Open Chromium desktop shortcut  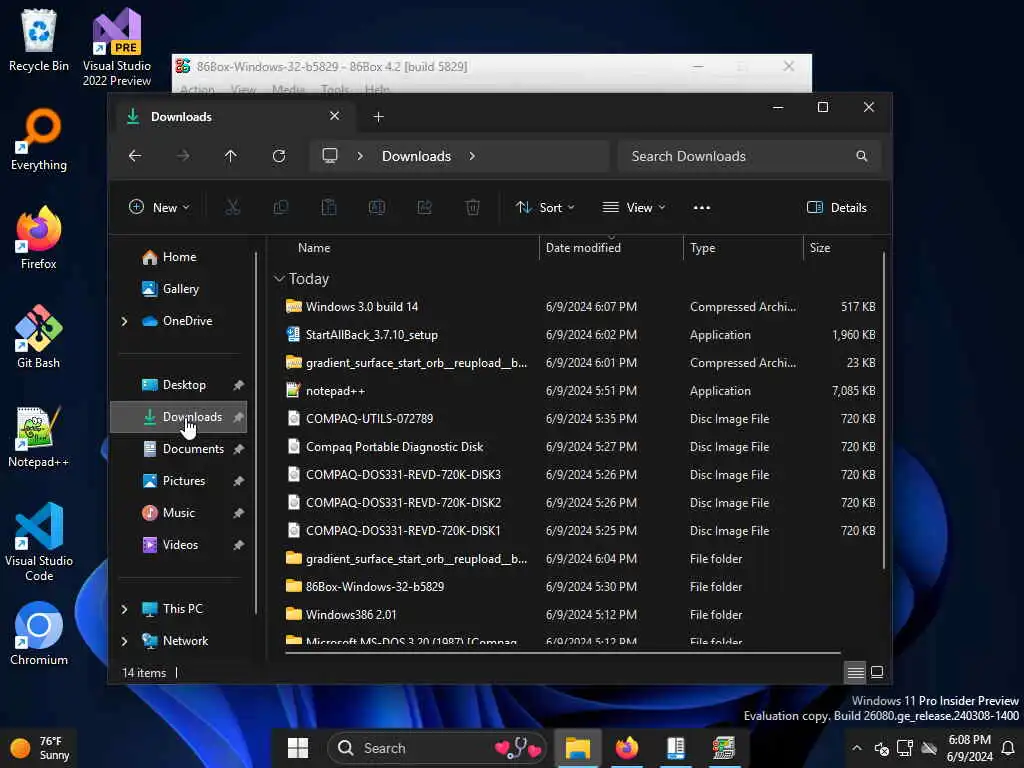(x=39, y=634)
